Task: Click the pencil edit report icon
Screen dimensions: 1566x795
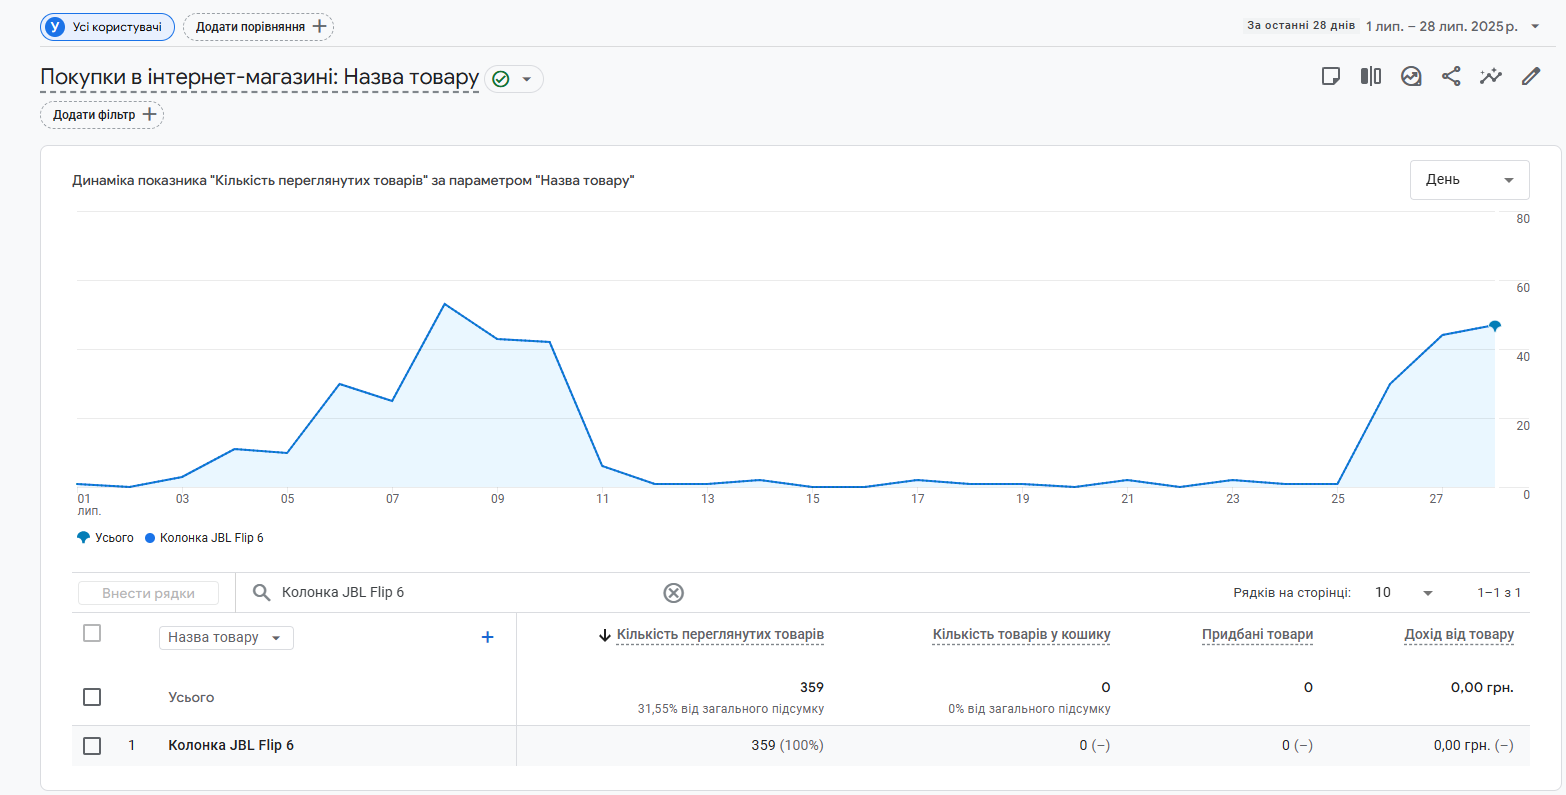Action: click(1531, 76)
